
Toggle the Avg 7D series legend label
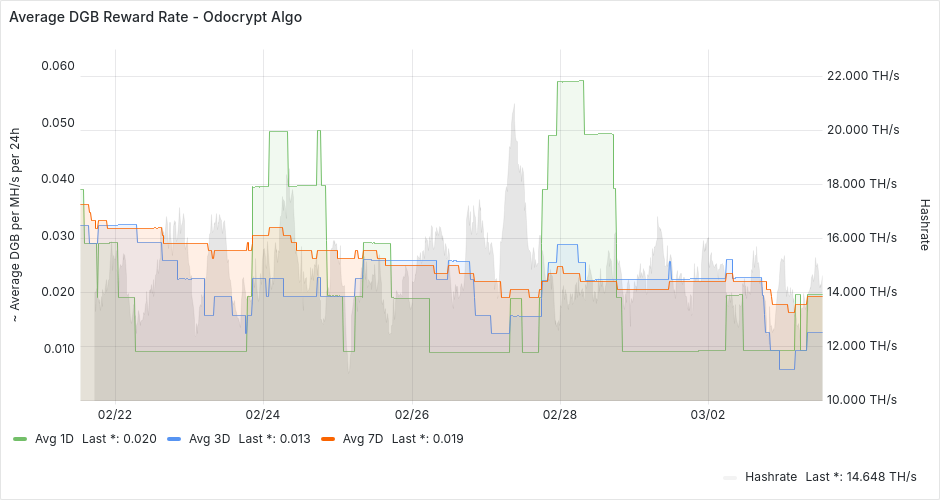(363, 439)
